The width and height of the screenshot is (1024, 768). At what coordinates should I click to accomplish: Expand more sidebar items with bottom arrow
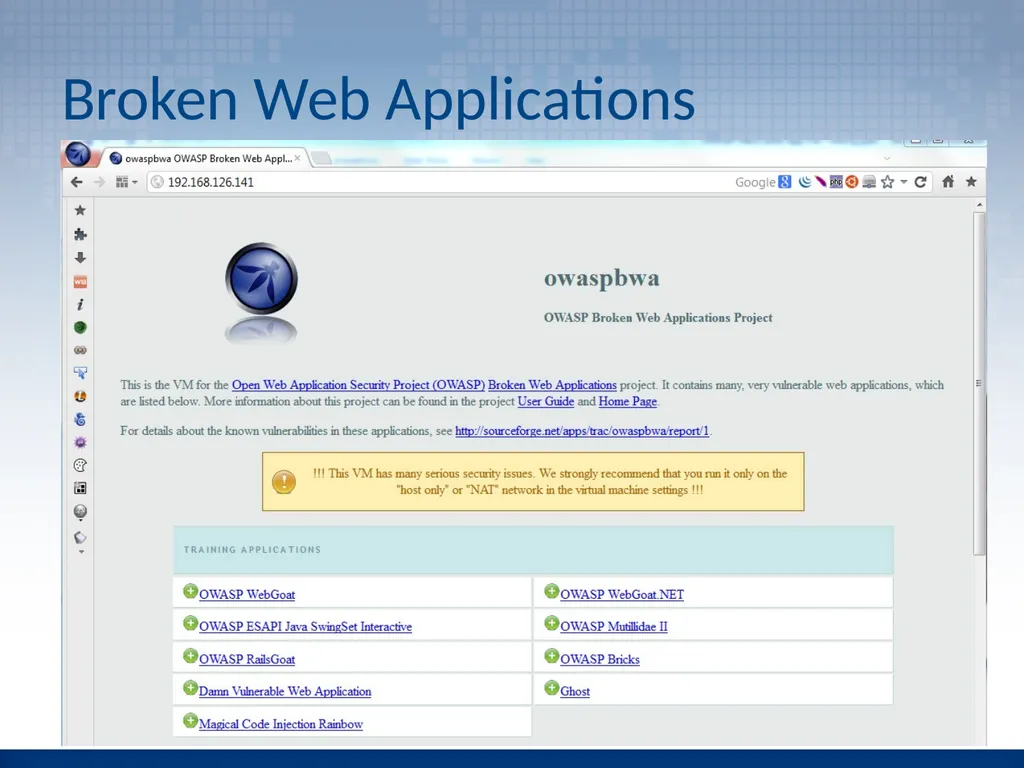coord(81,552)
